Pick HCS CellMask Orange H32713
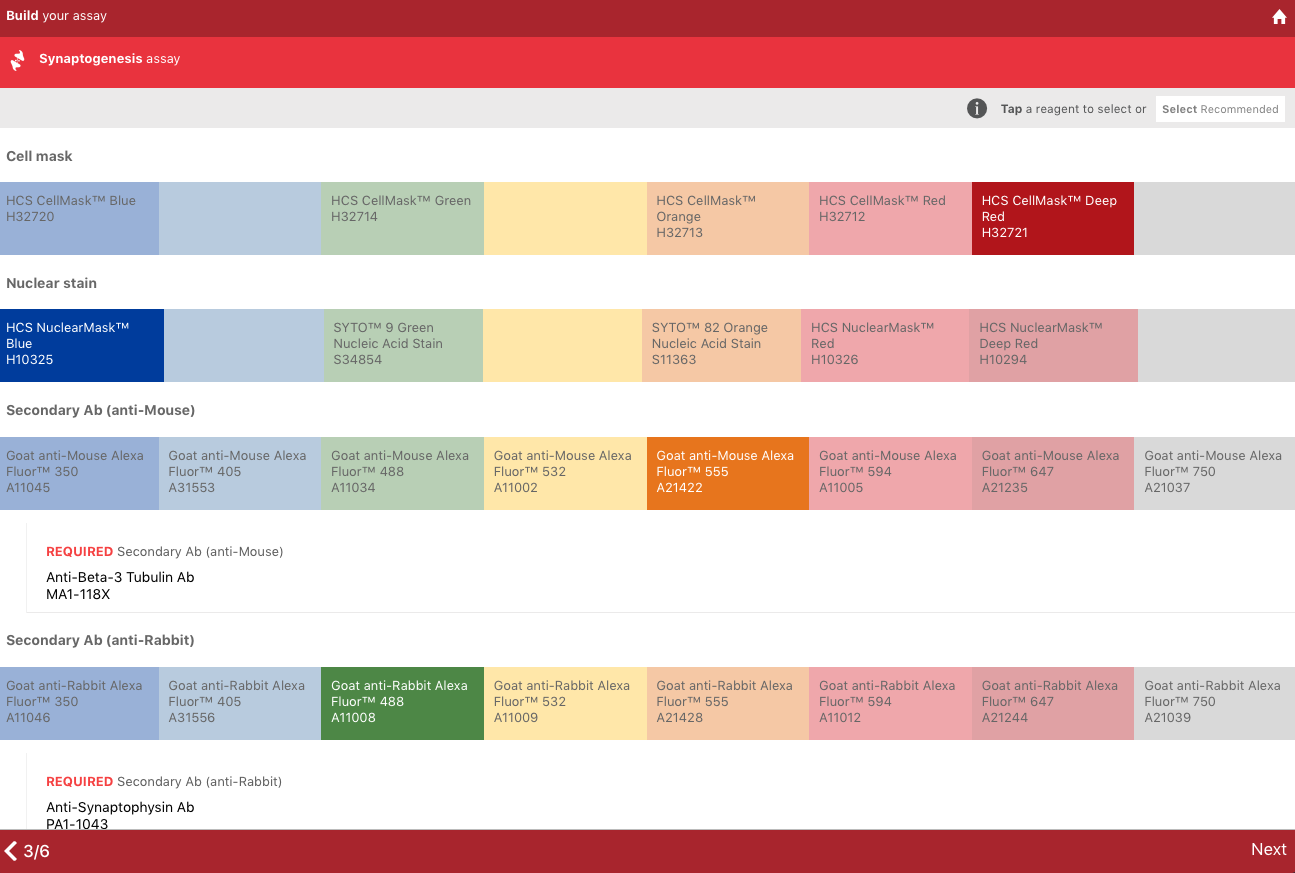1295x873 pixels. tap(727, 218)
